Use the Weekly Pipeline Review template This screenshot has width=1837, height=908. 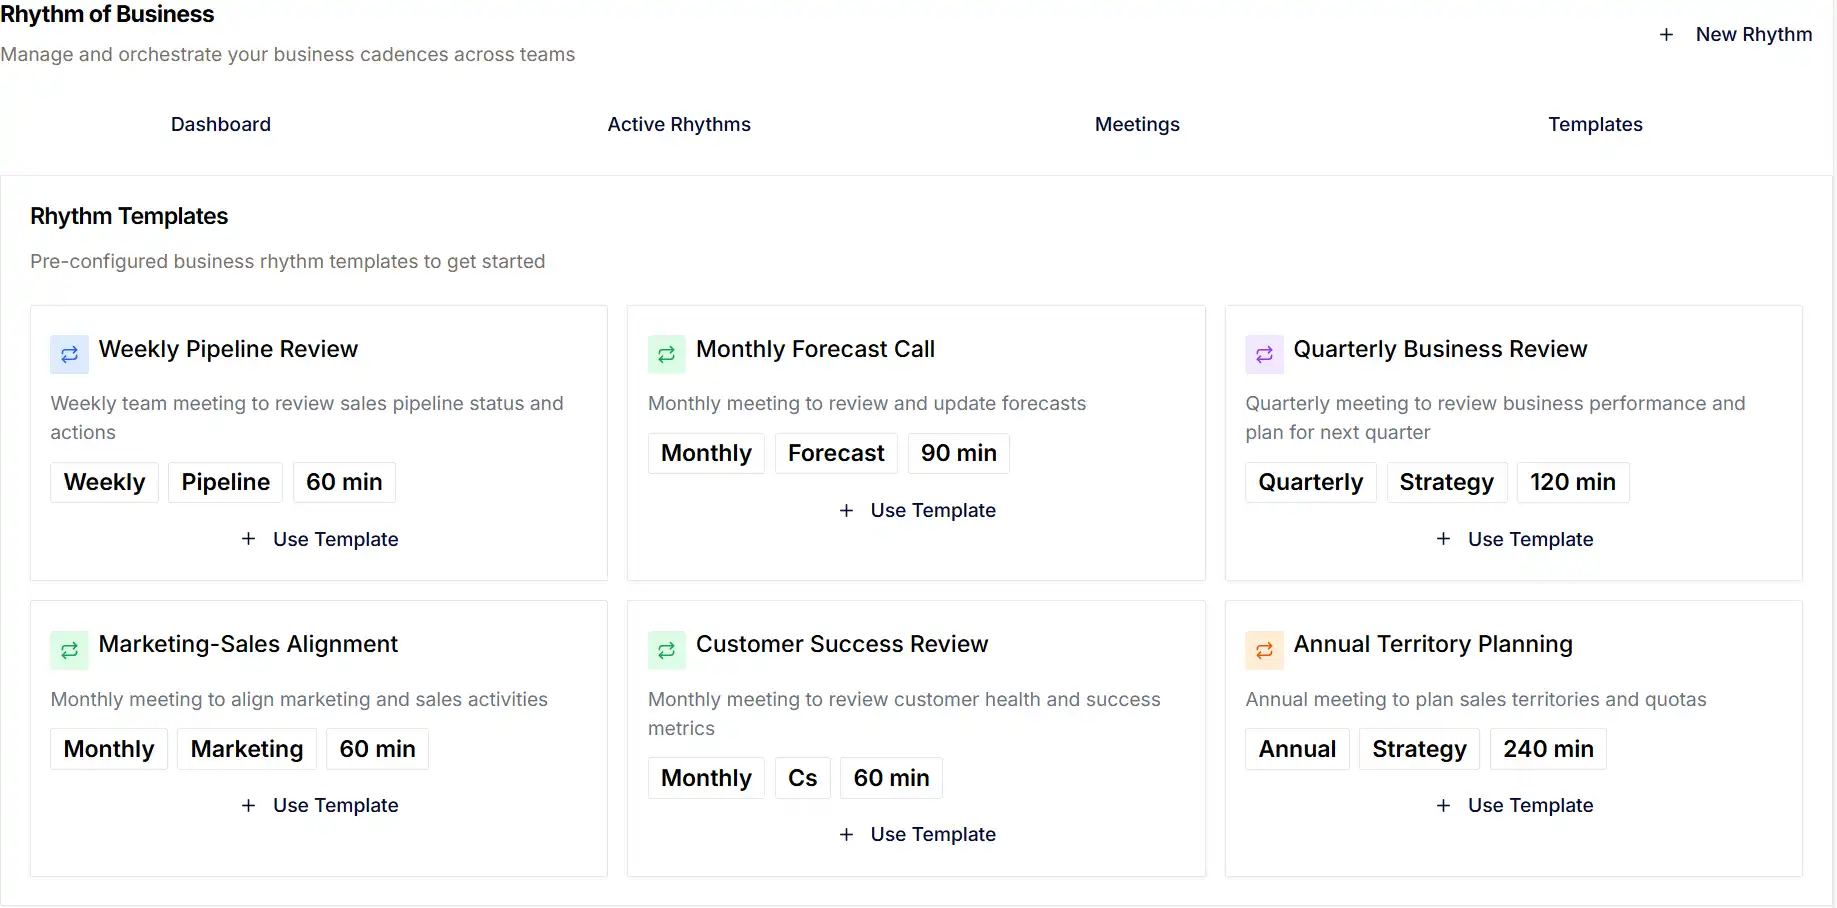pos(319,539)
